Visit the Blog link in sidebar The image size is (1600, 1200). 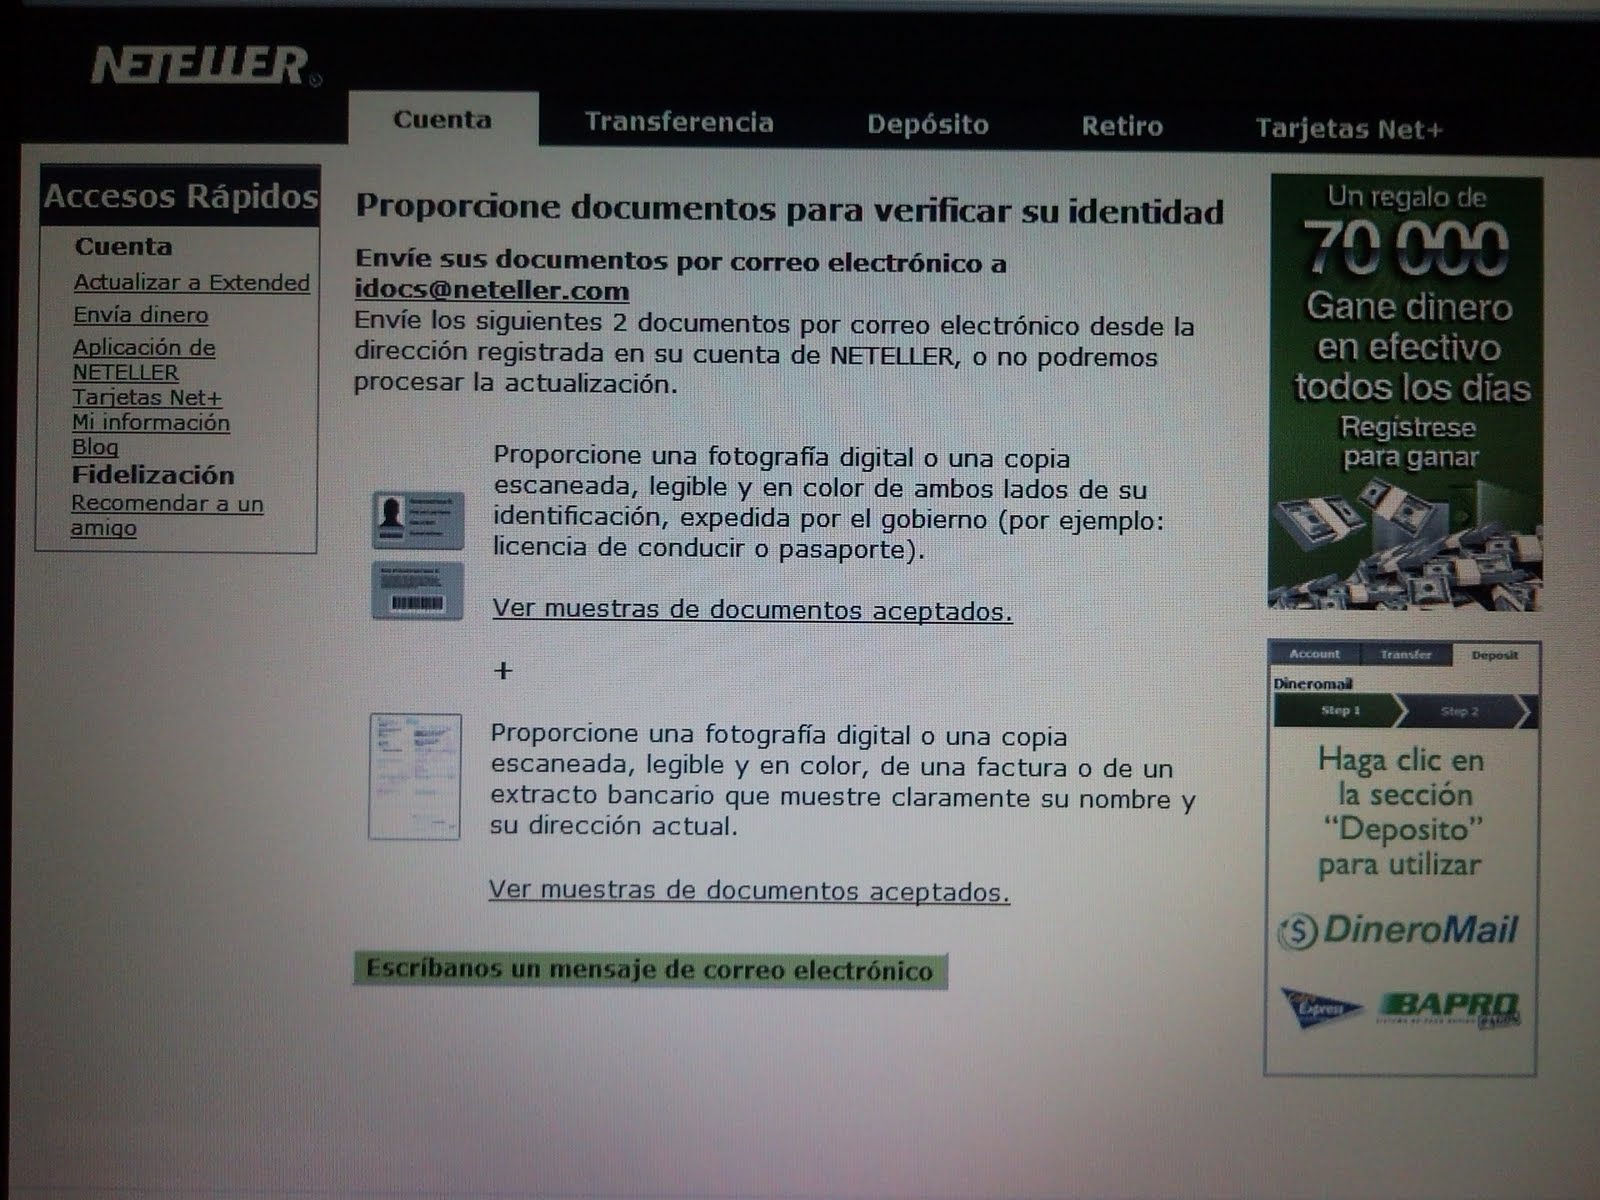pyautogui.click(x=95, y=447)
